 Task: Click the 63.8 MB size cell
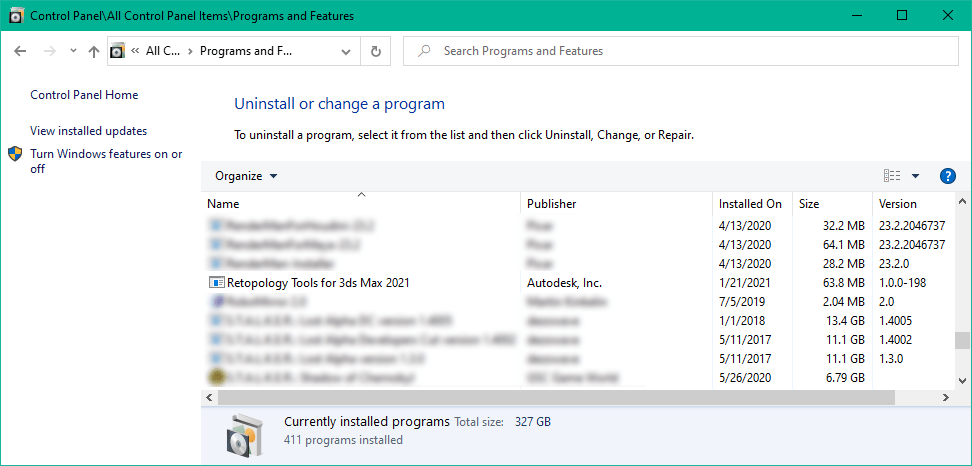point(842,283)
